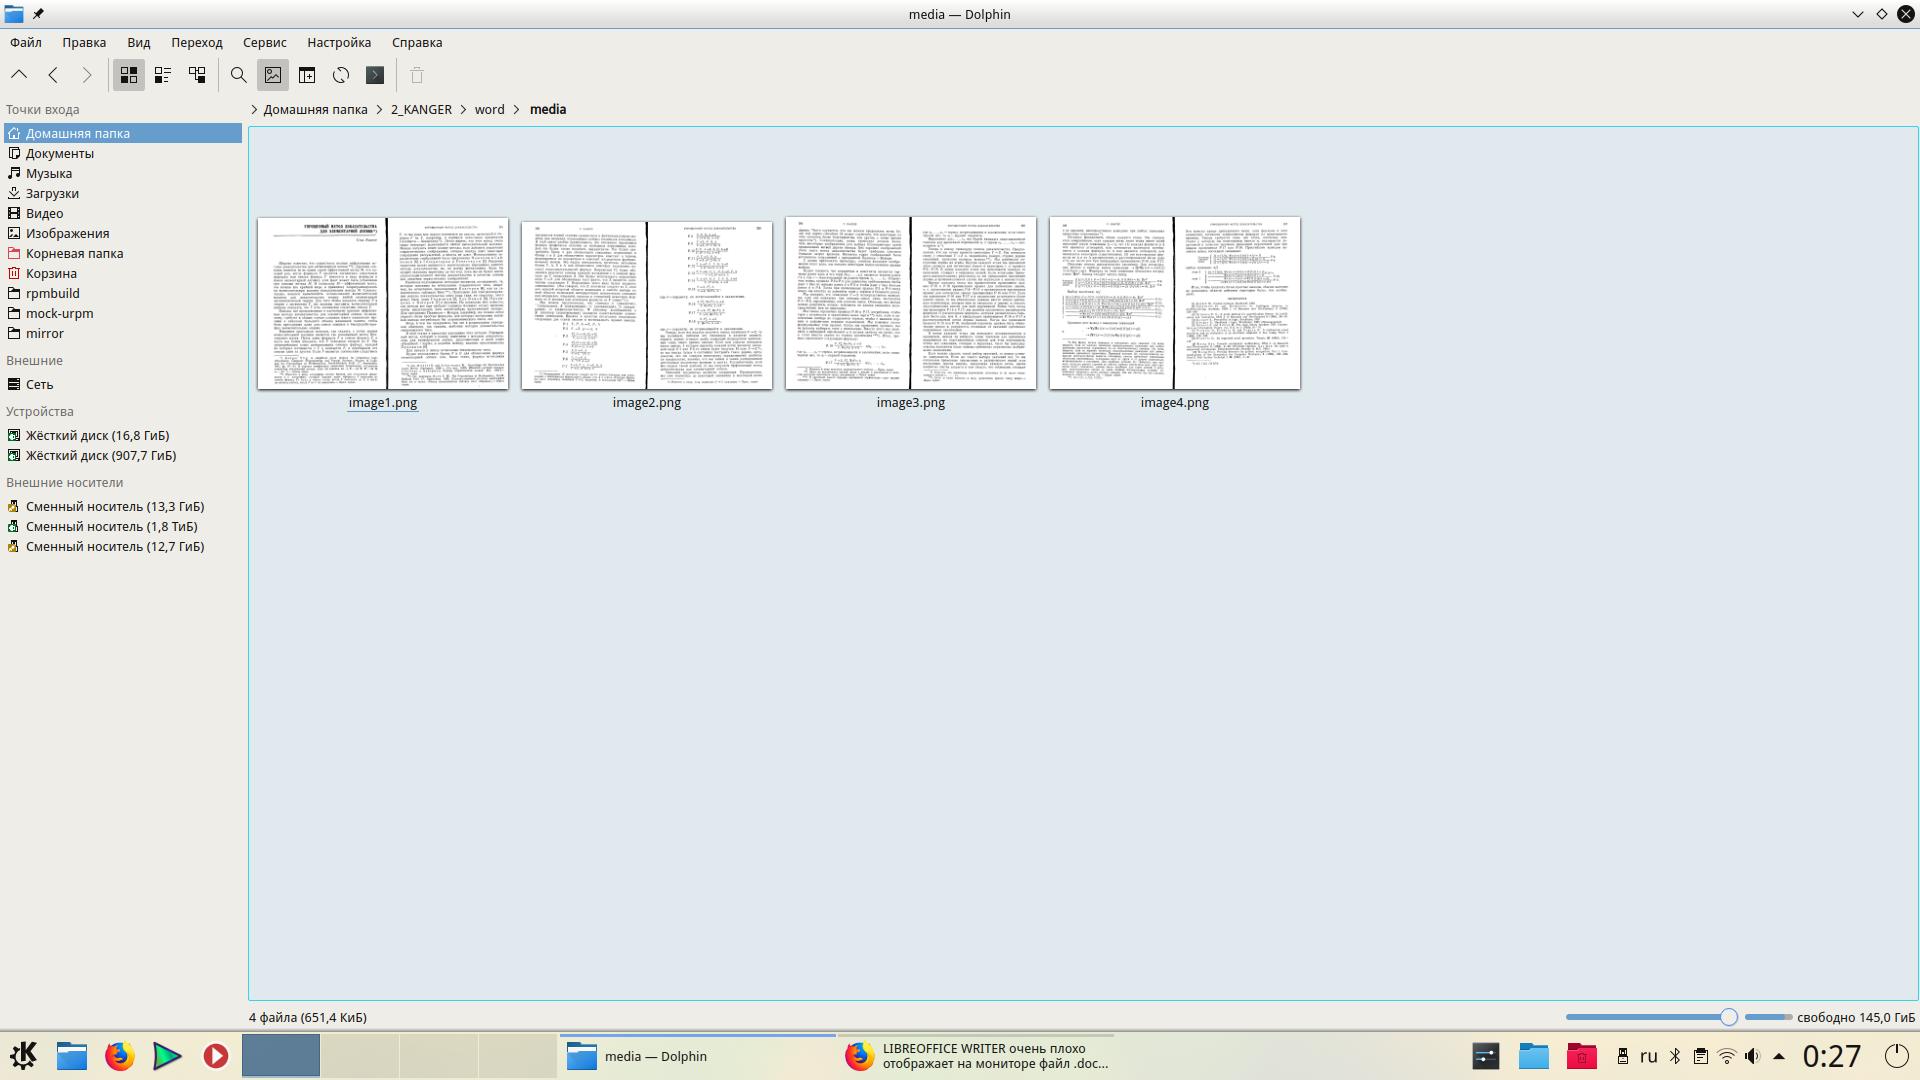Go up to the parent folder
Viewport: 1920px width, 1080px height.
(x=19, y=75)
